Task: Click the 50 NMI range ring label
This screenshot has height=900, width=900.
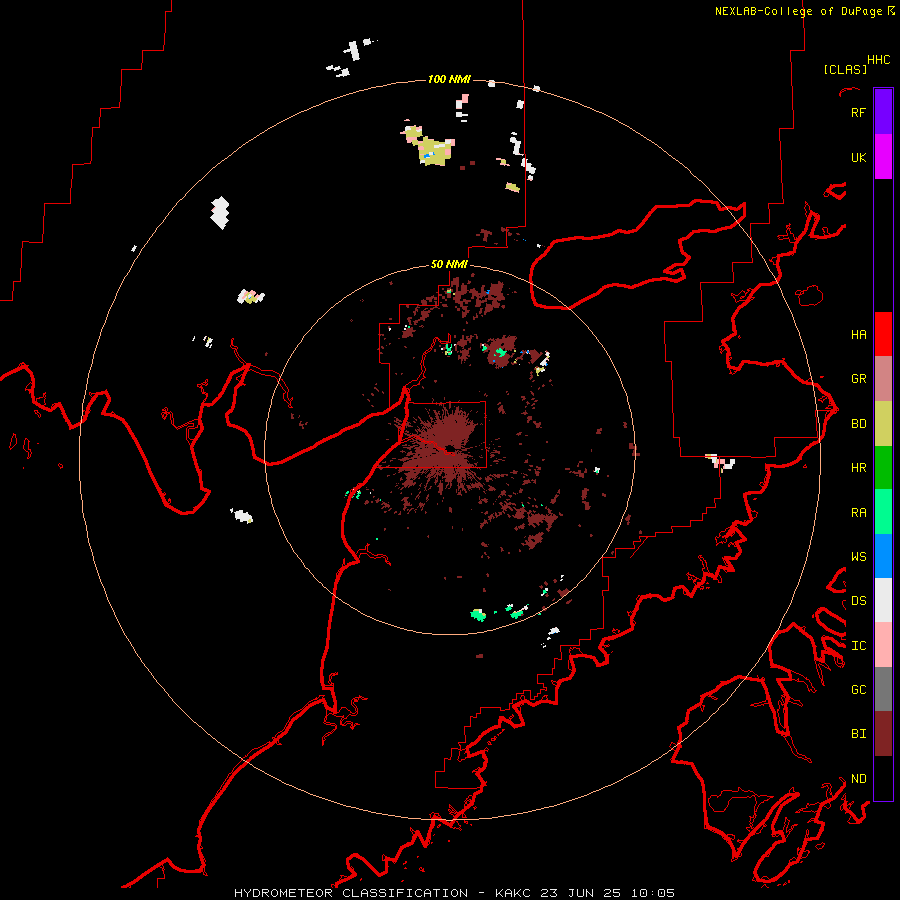Action: click(449, 264)
